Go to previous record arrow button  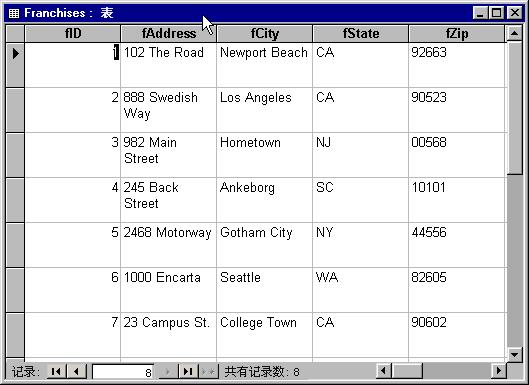point(77,372)
